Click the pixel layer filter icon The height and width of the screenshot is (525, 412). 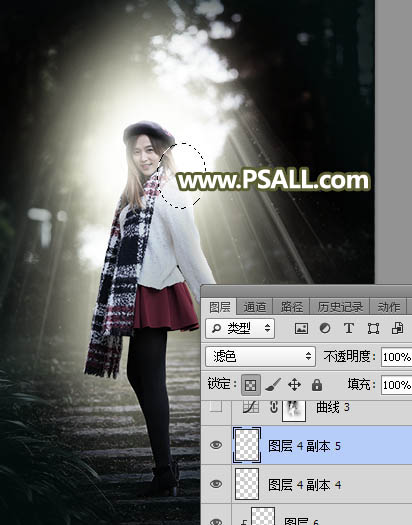301,328
